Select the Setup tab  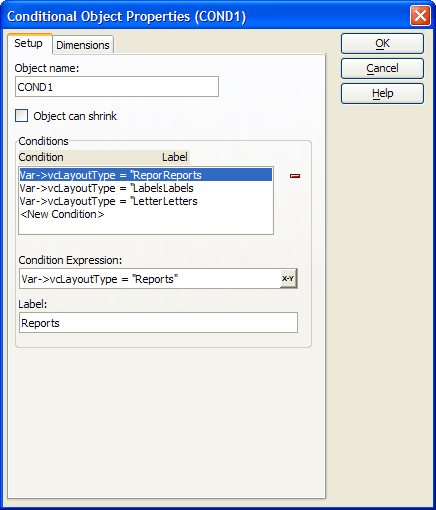[x=29, y=43]
